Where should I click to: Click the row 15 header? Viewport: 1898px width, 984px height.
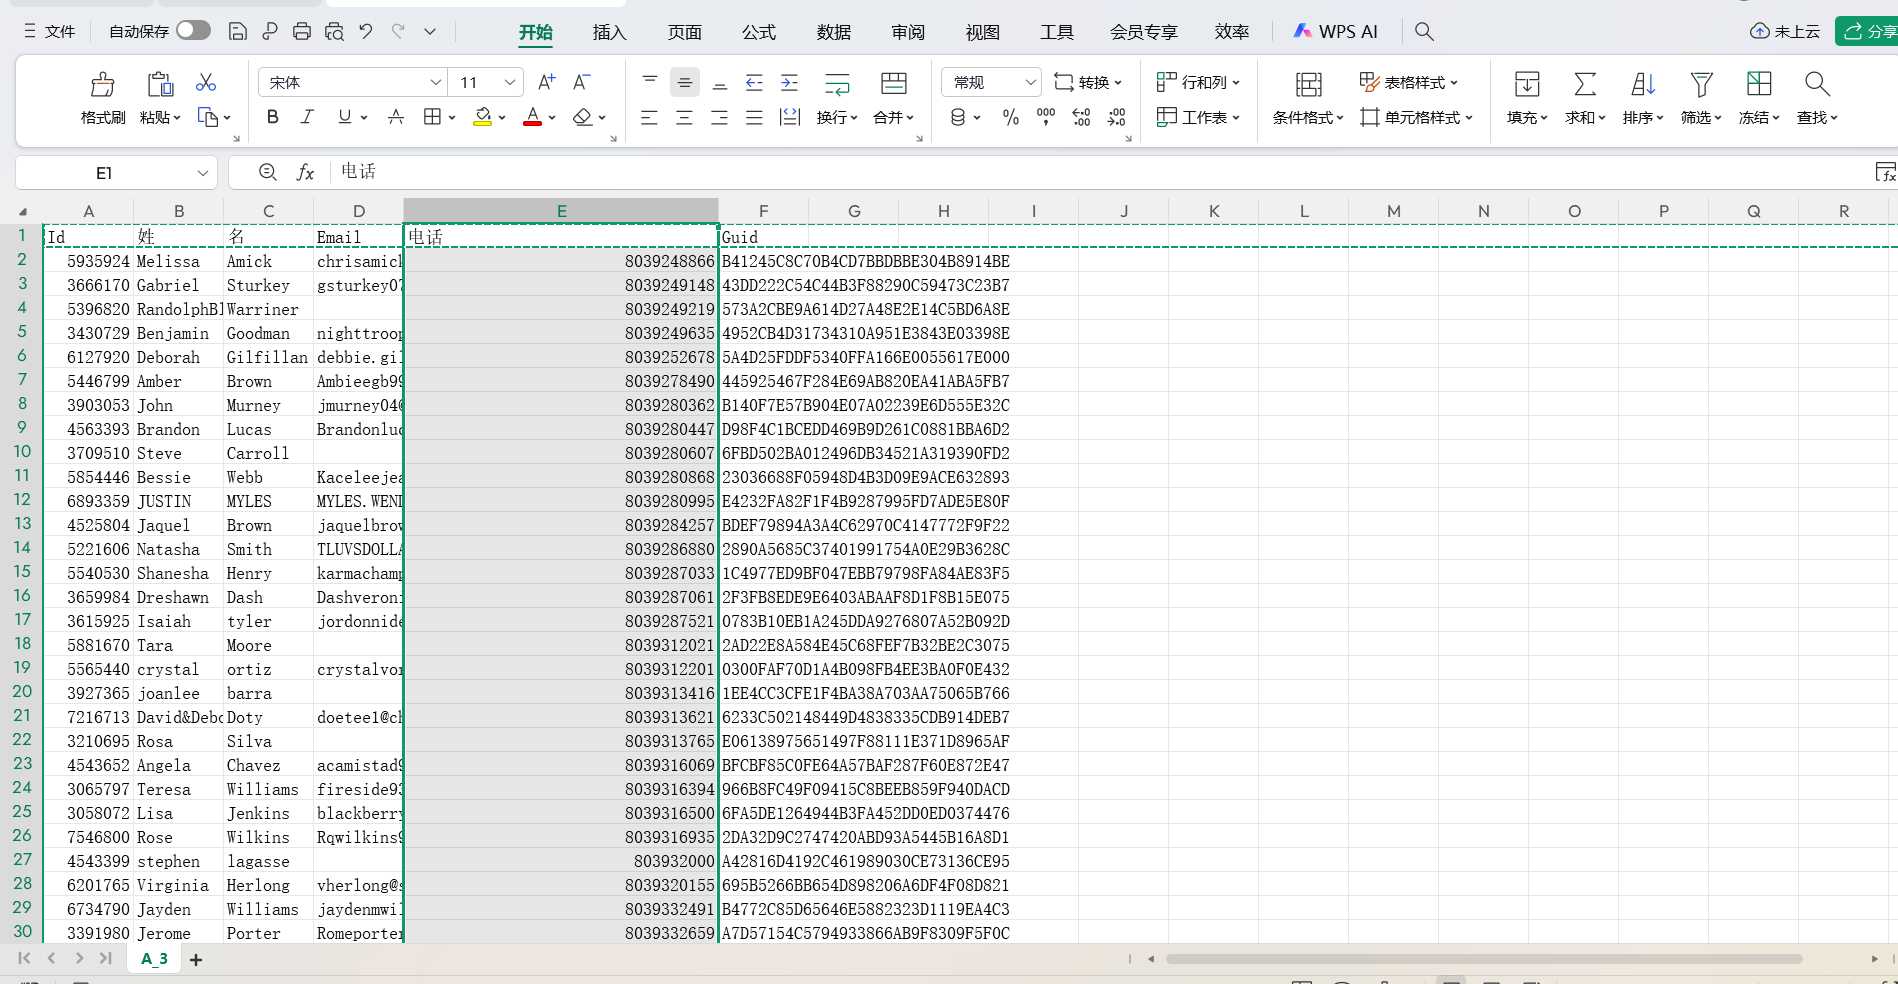point(22,572)
